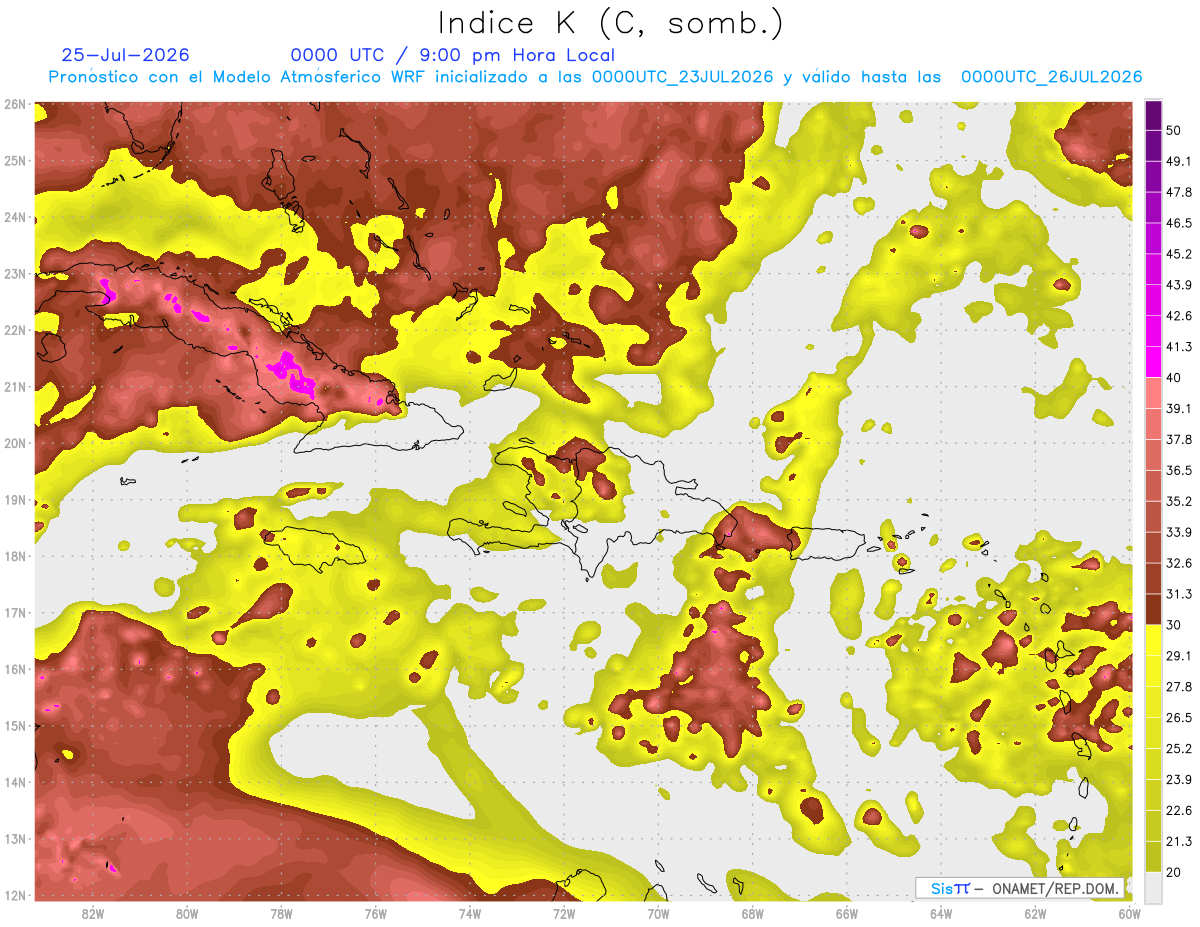Click the longitude axis label "82W"
Screen dimensions: 1200x927
click(x=93, y=913)
